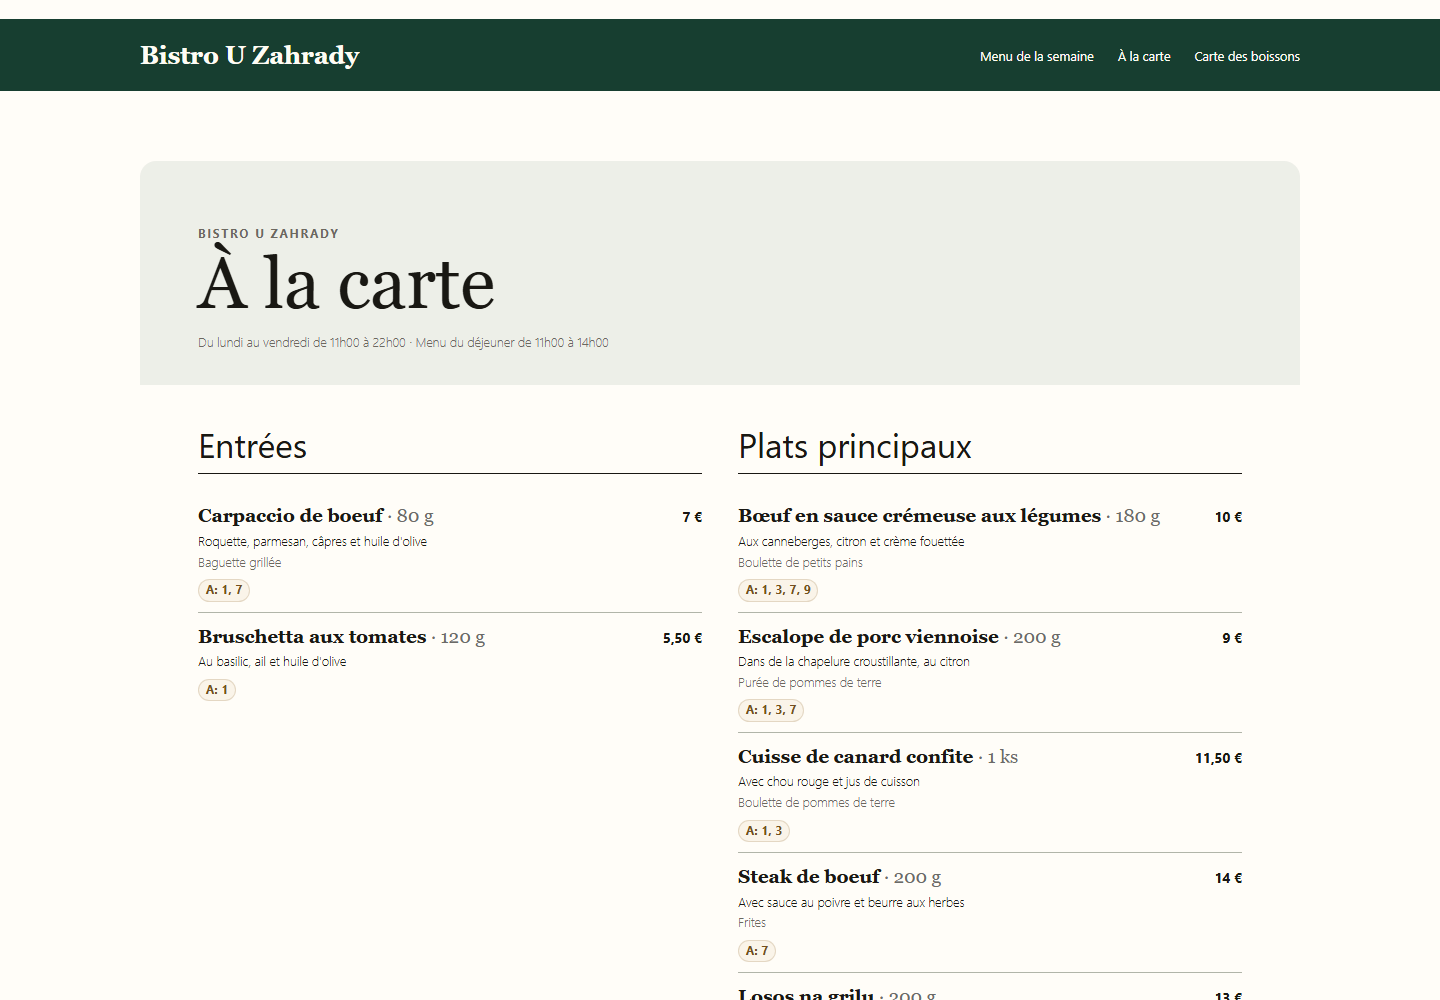
Task: Click the Baguette grillée side text
Action: (240, 562)
